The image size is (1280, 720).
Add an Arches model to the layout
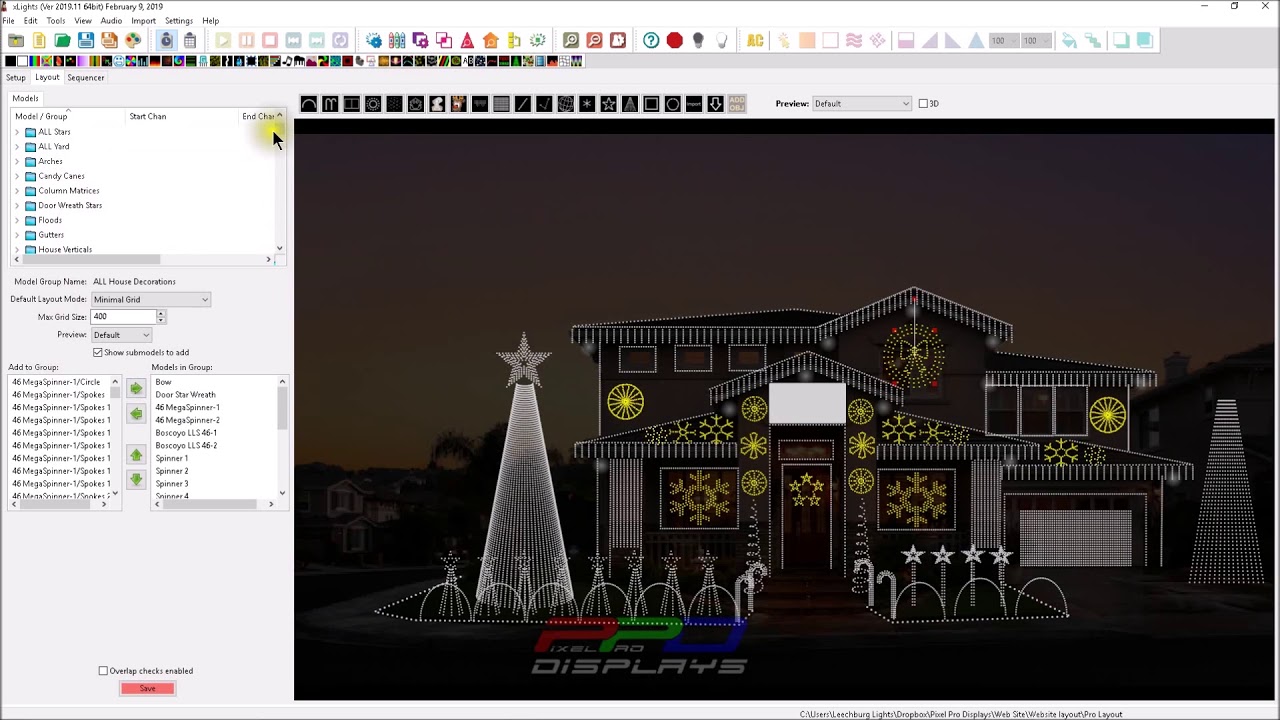pyautogui.click(x=309, y=104)
